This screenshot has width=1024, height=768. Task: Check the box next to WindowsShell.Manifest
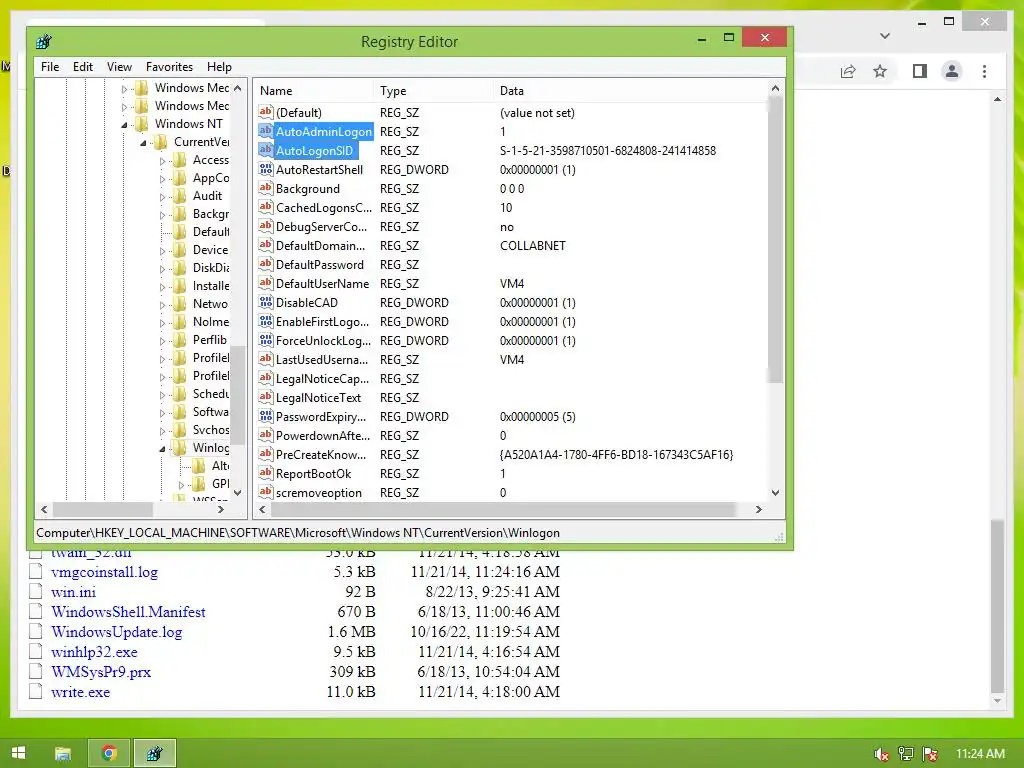point(35,612)
